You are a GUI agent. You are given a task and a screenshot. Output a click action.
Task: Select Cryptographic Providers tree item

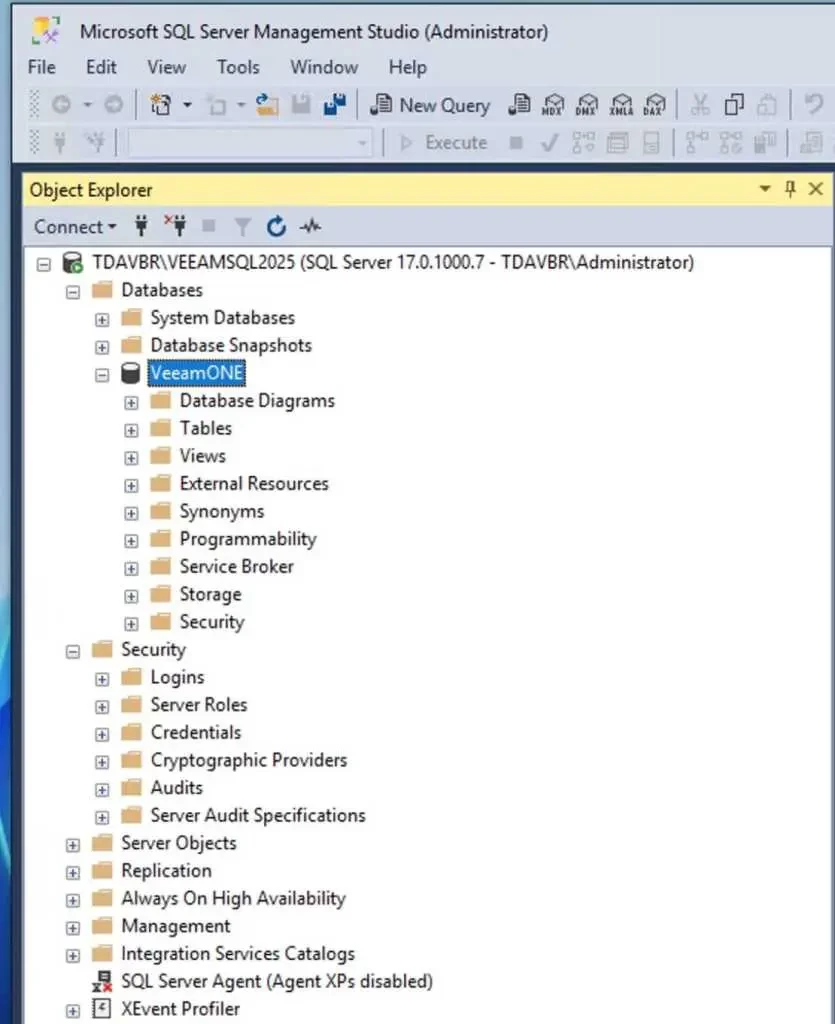point(249,760)
